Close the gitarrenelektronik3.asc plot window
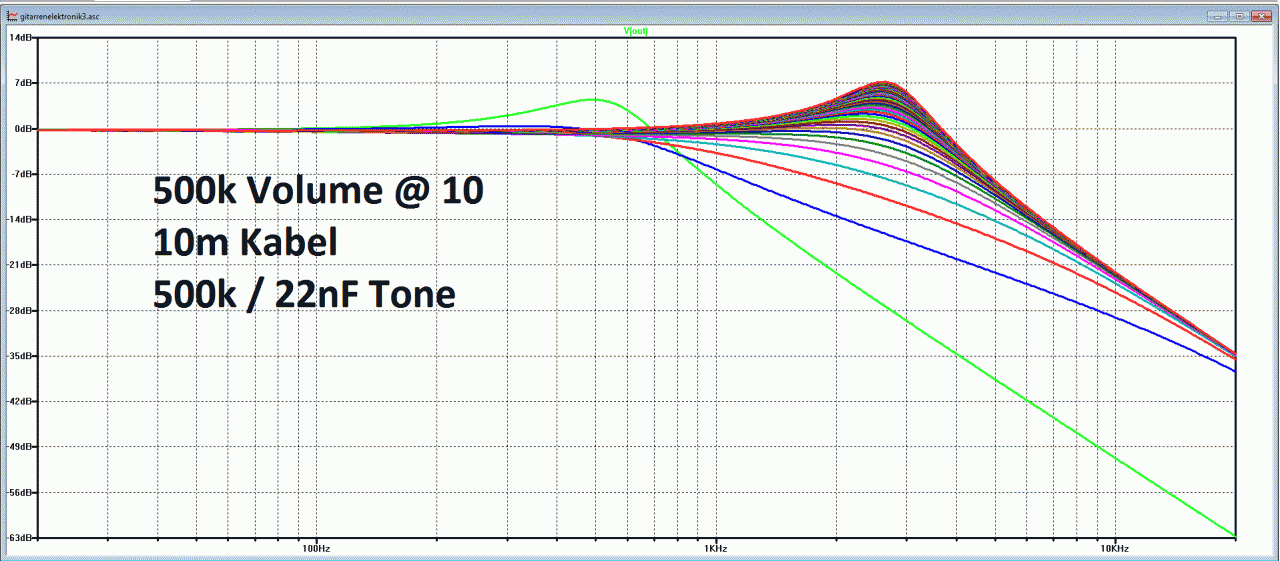The height and width of the screenshot is (561, 1280). point(1260,16)
